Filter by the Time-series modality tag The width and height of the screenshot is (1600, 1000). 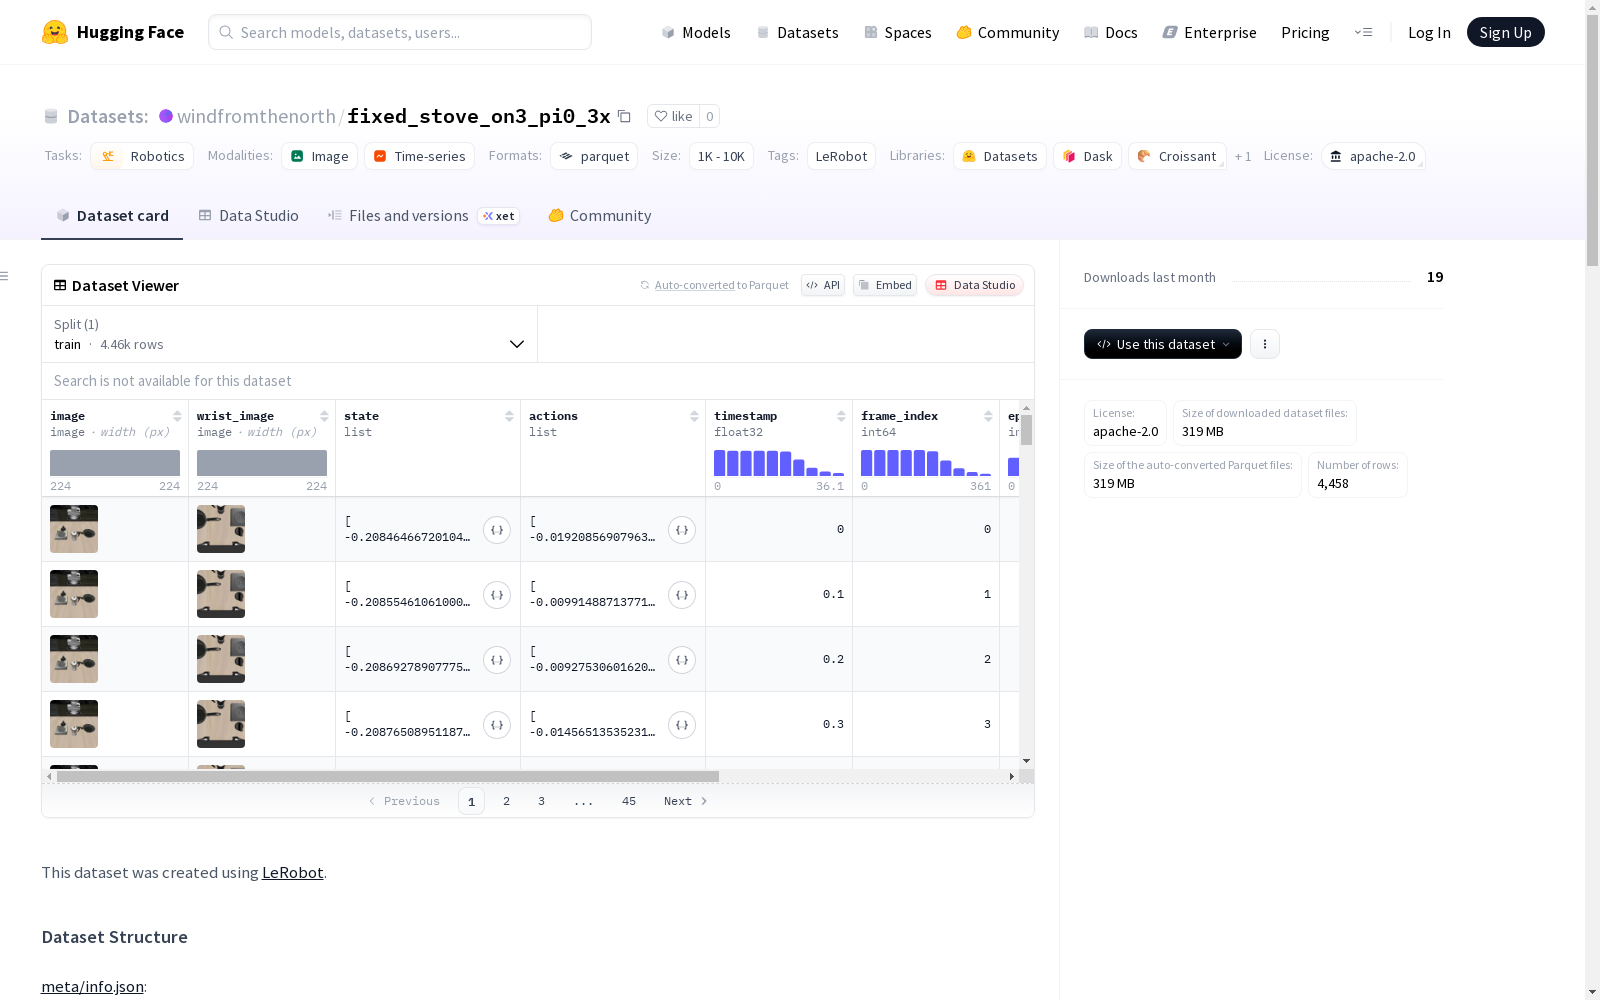tap(420, 156)
